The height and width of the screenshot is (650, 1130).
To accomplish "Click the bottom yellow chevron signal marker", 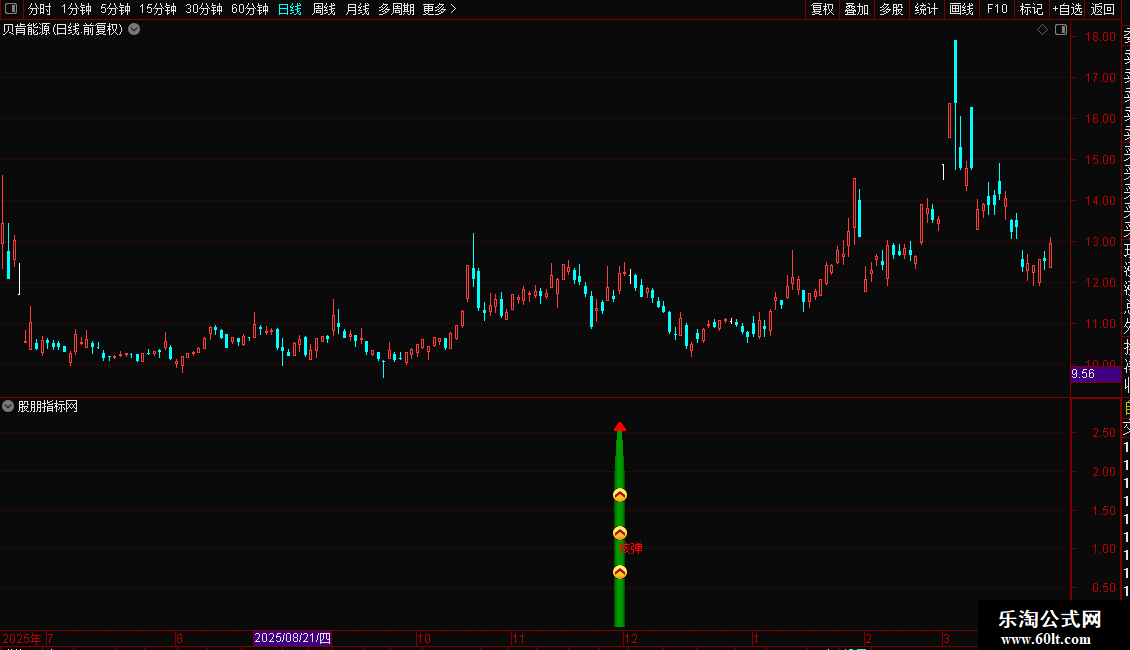I will 620,572.
